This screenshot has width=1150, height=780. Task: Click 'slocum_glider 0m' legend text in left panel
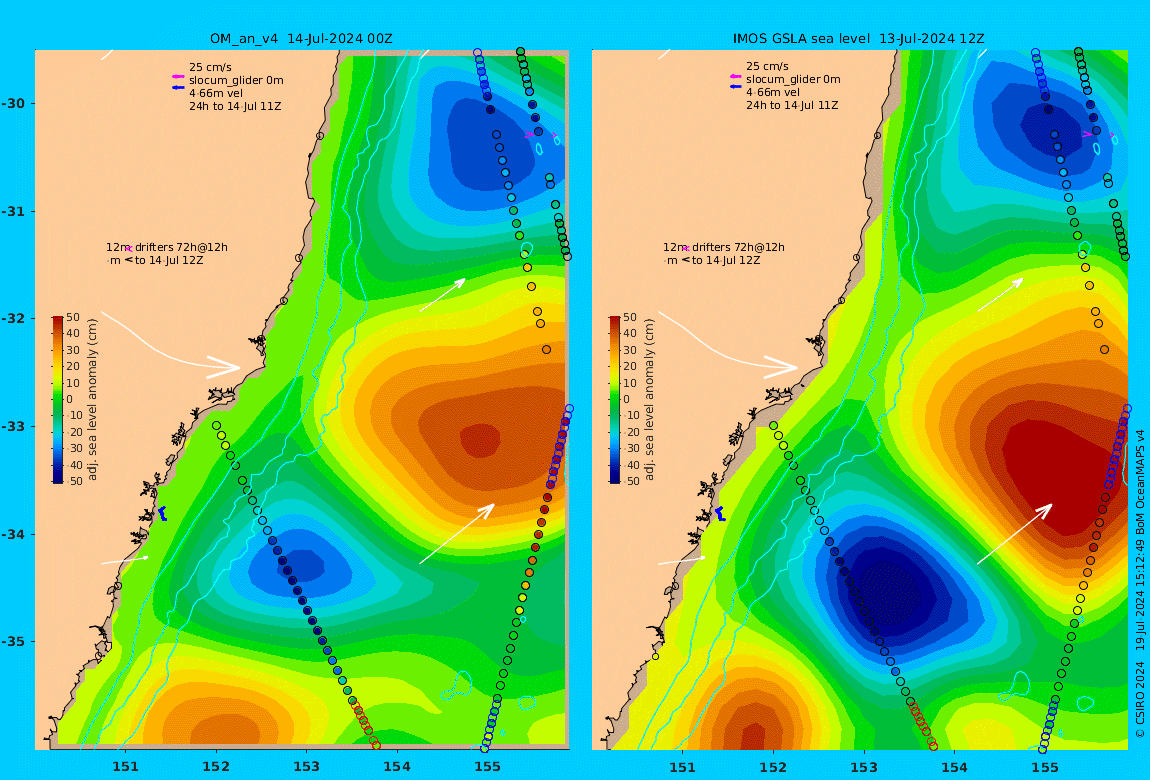pyautogui.click(x=236, y=81)
